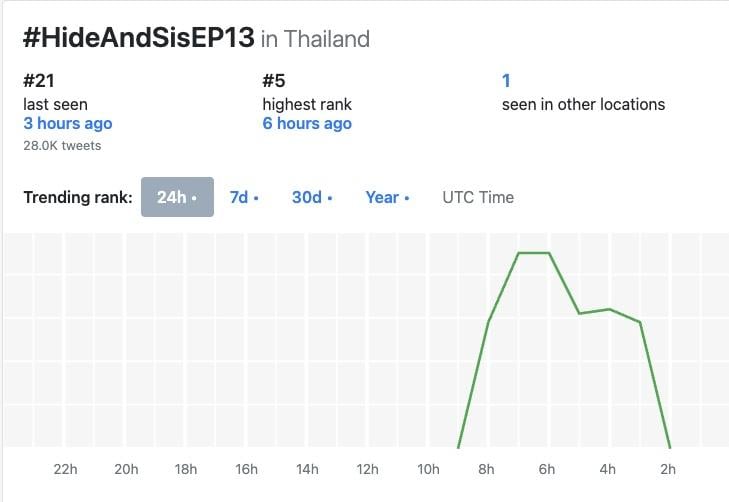Click the 22h label on the time axis
The height and width of the screenshot is (502, 729).
click(x=66, y=469)
